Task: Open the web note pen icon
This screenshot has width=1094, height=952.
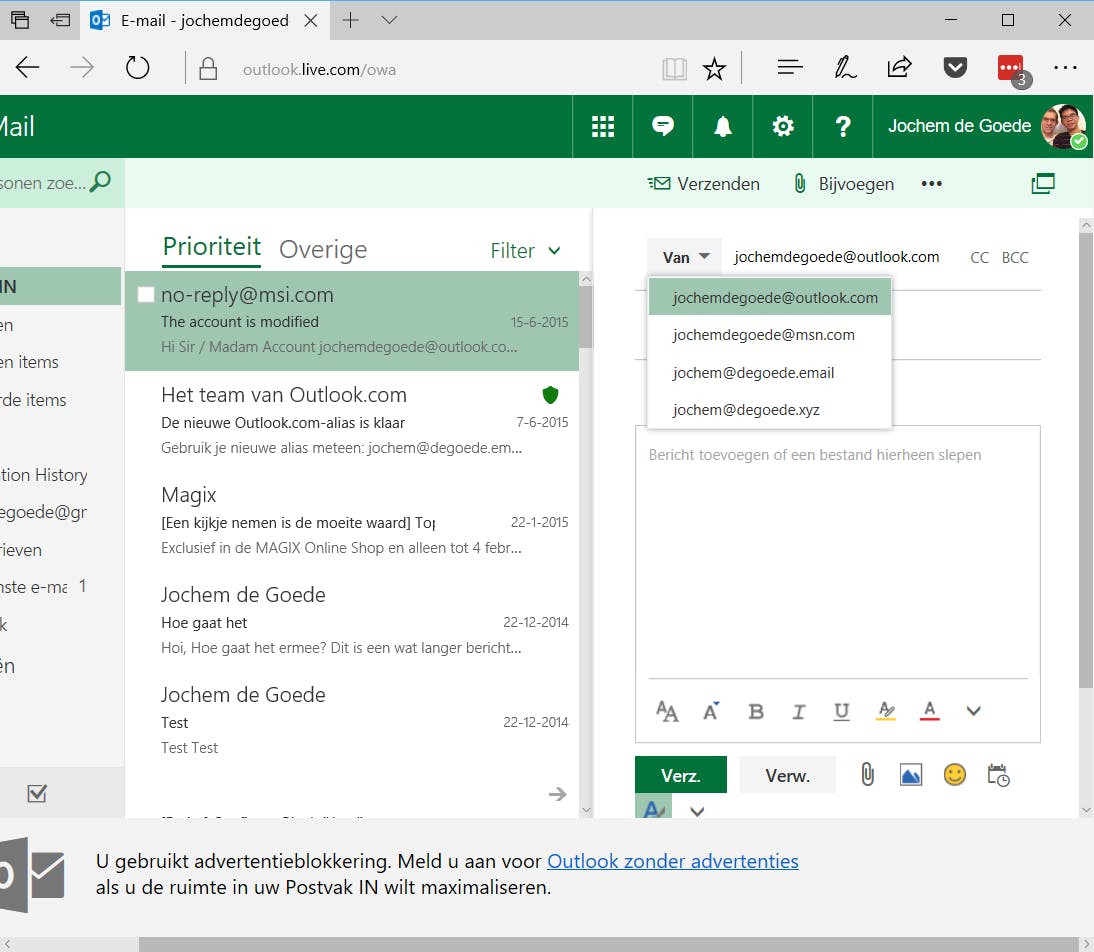Action: (x=845, y=67)
